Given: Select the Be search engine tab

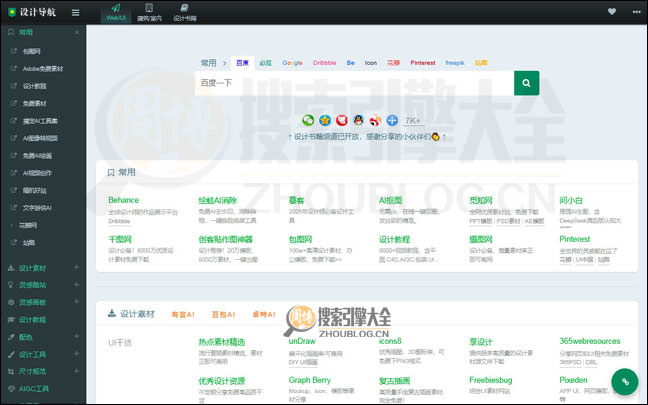Looking at the screenshot, I should (350, 63).
